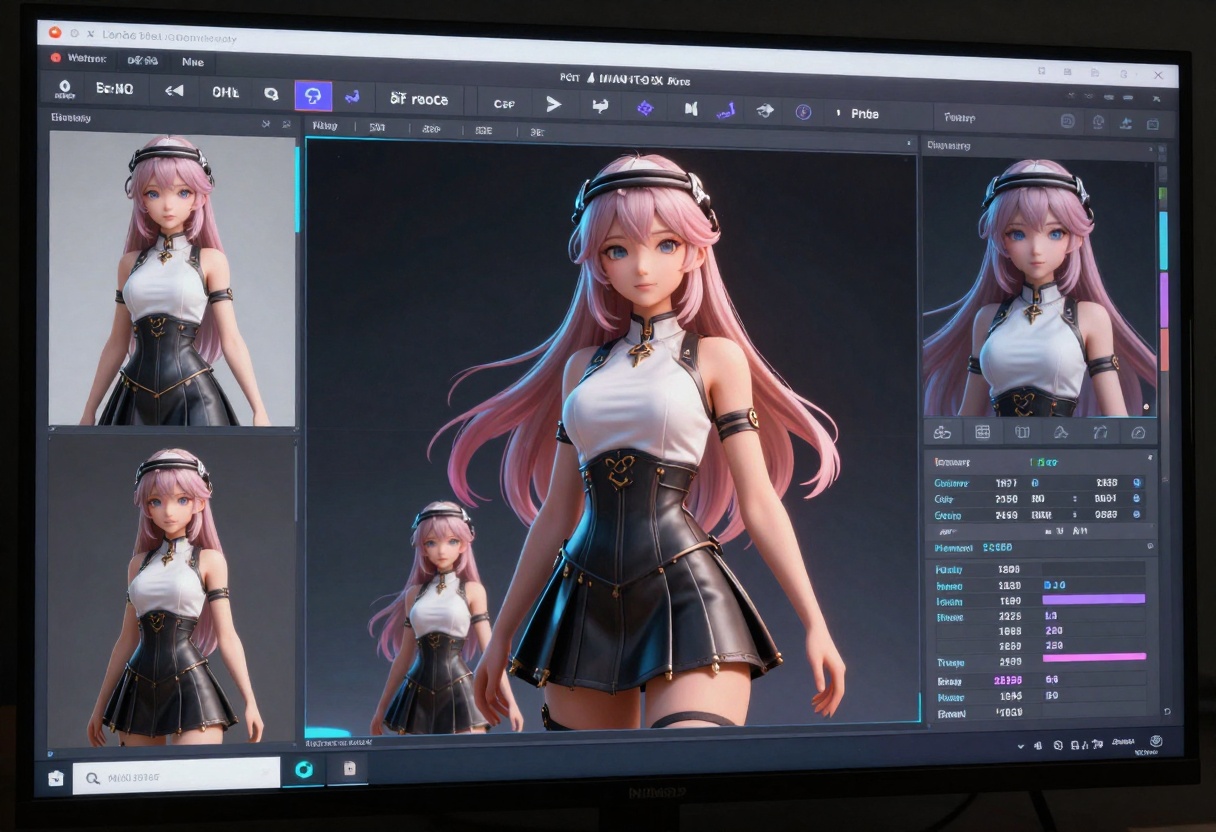The image size is (1216, 832).
Task: Click the OHL toolbar button
Action: click(x=225, y=92)
